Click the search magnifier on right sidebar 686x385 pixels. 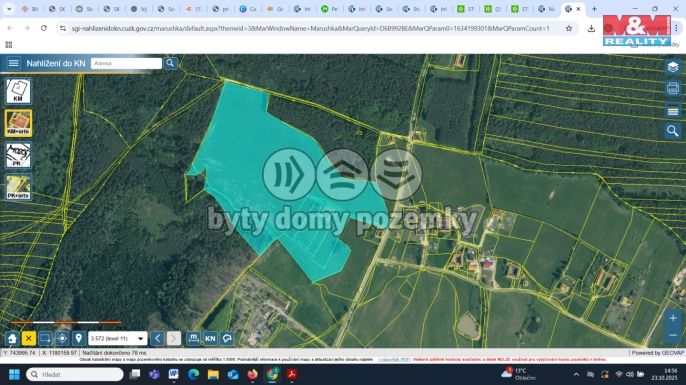click(x=672, y=131)
